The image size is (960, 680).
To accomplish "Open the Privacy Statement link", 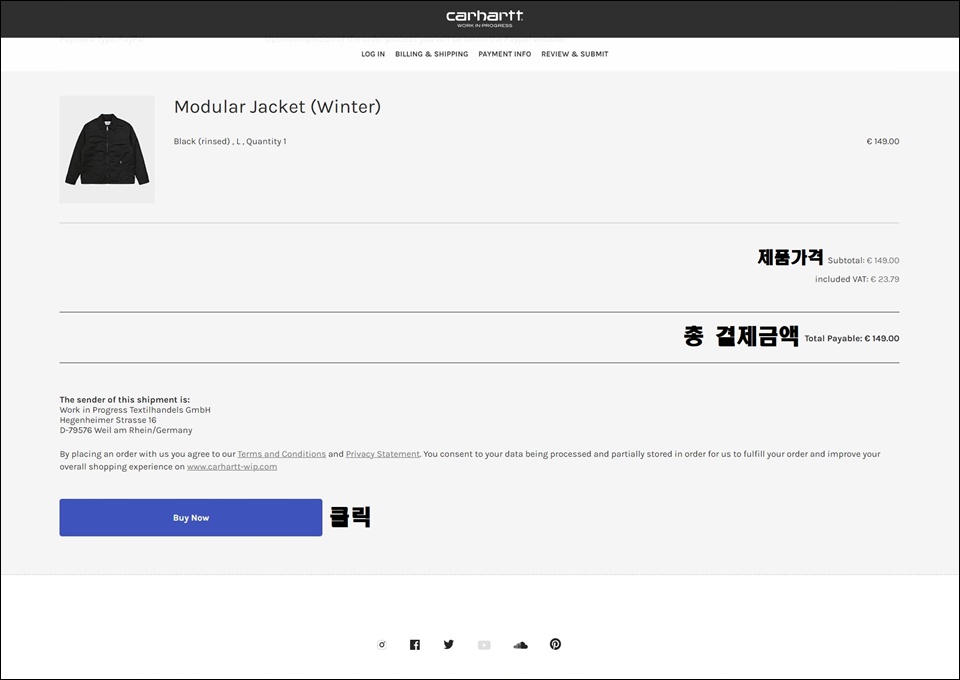I will tap(383, 454).
